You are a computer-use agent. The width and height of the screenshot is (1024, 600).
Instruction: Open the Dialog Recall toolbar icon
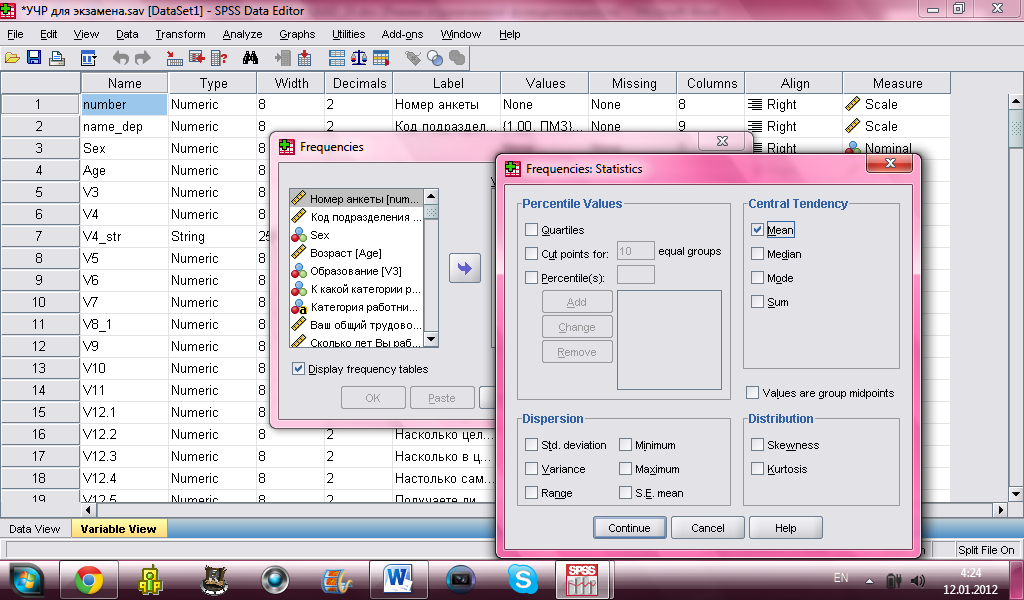[x=88, y=58]
